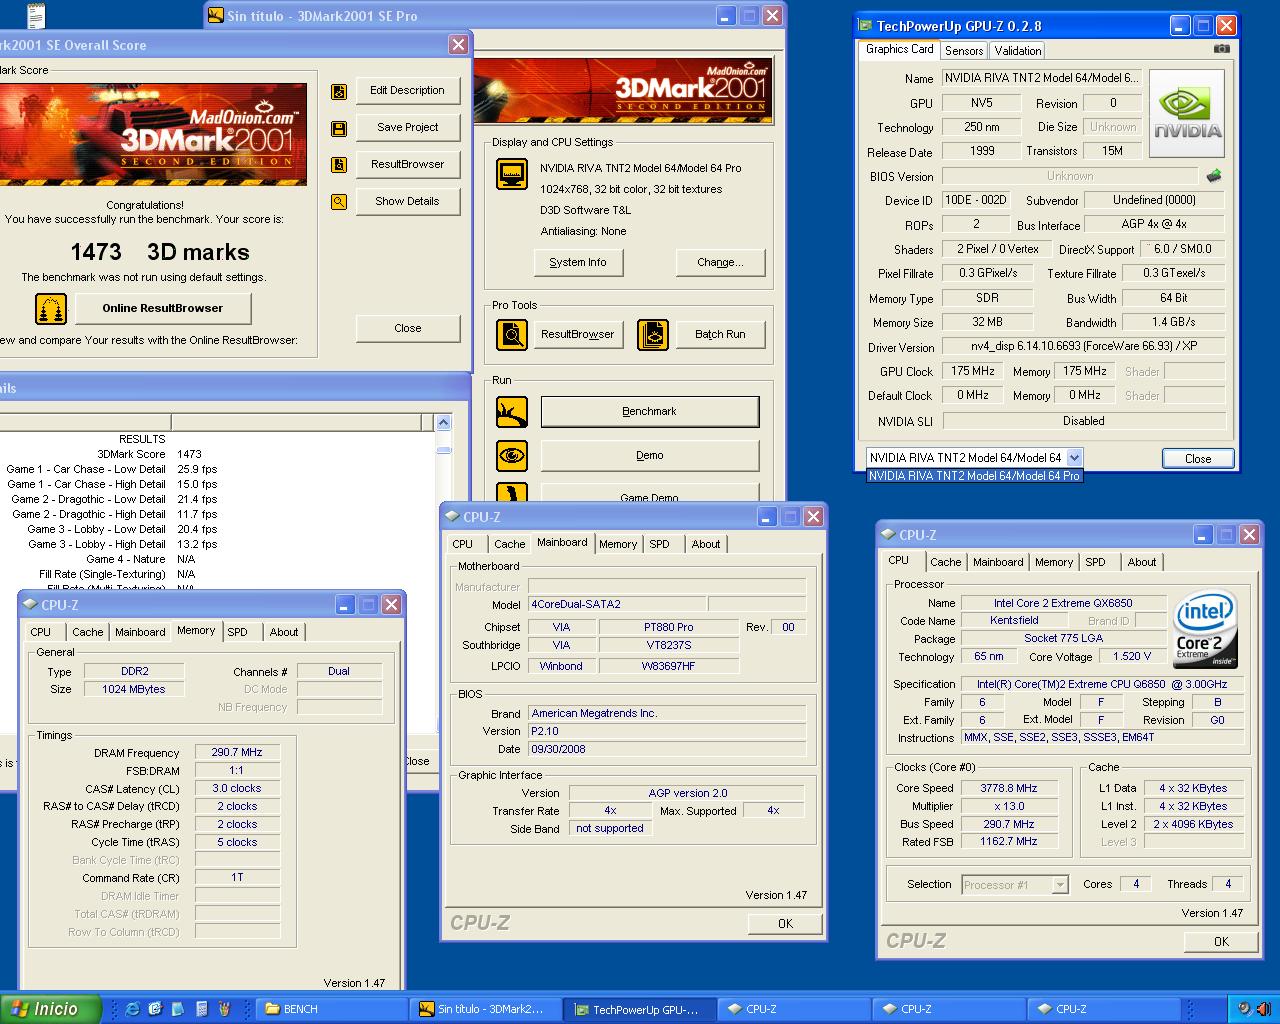Select NVIDIA RIVA TNT2 Model 64 Pro list entry
This screenshot has height=1024, width=1280.
974,476
